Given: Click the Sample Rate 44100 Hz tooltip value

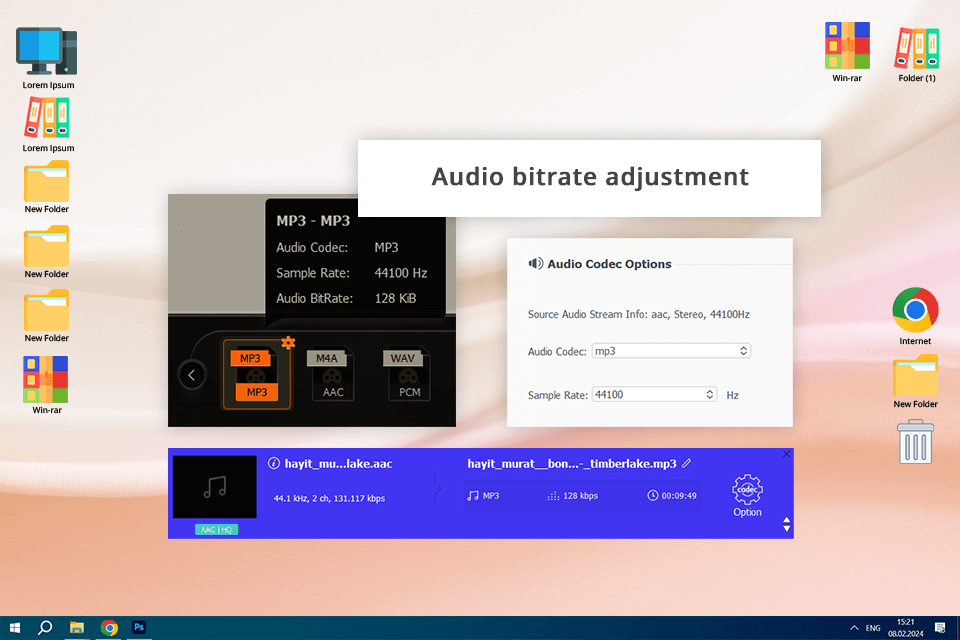Looking at the screenshot, I should [401, 273].
